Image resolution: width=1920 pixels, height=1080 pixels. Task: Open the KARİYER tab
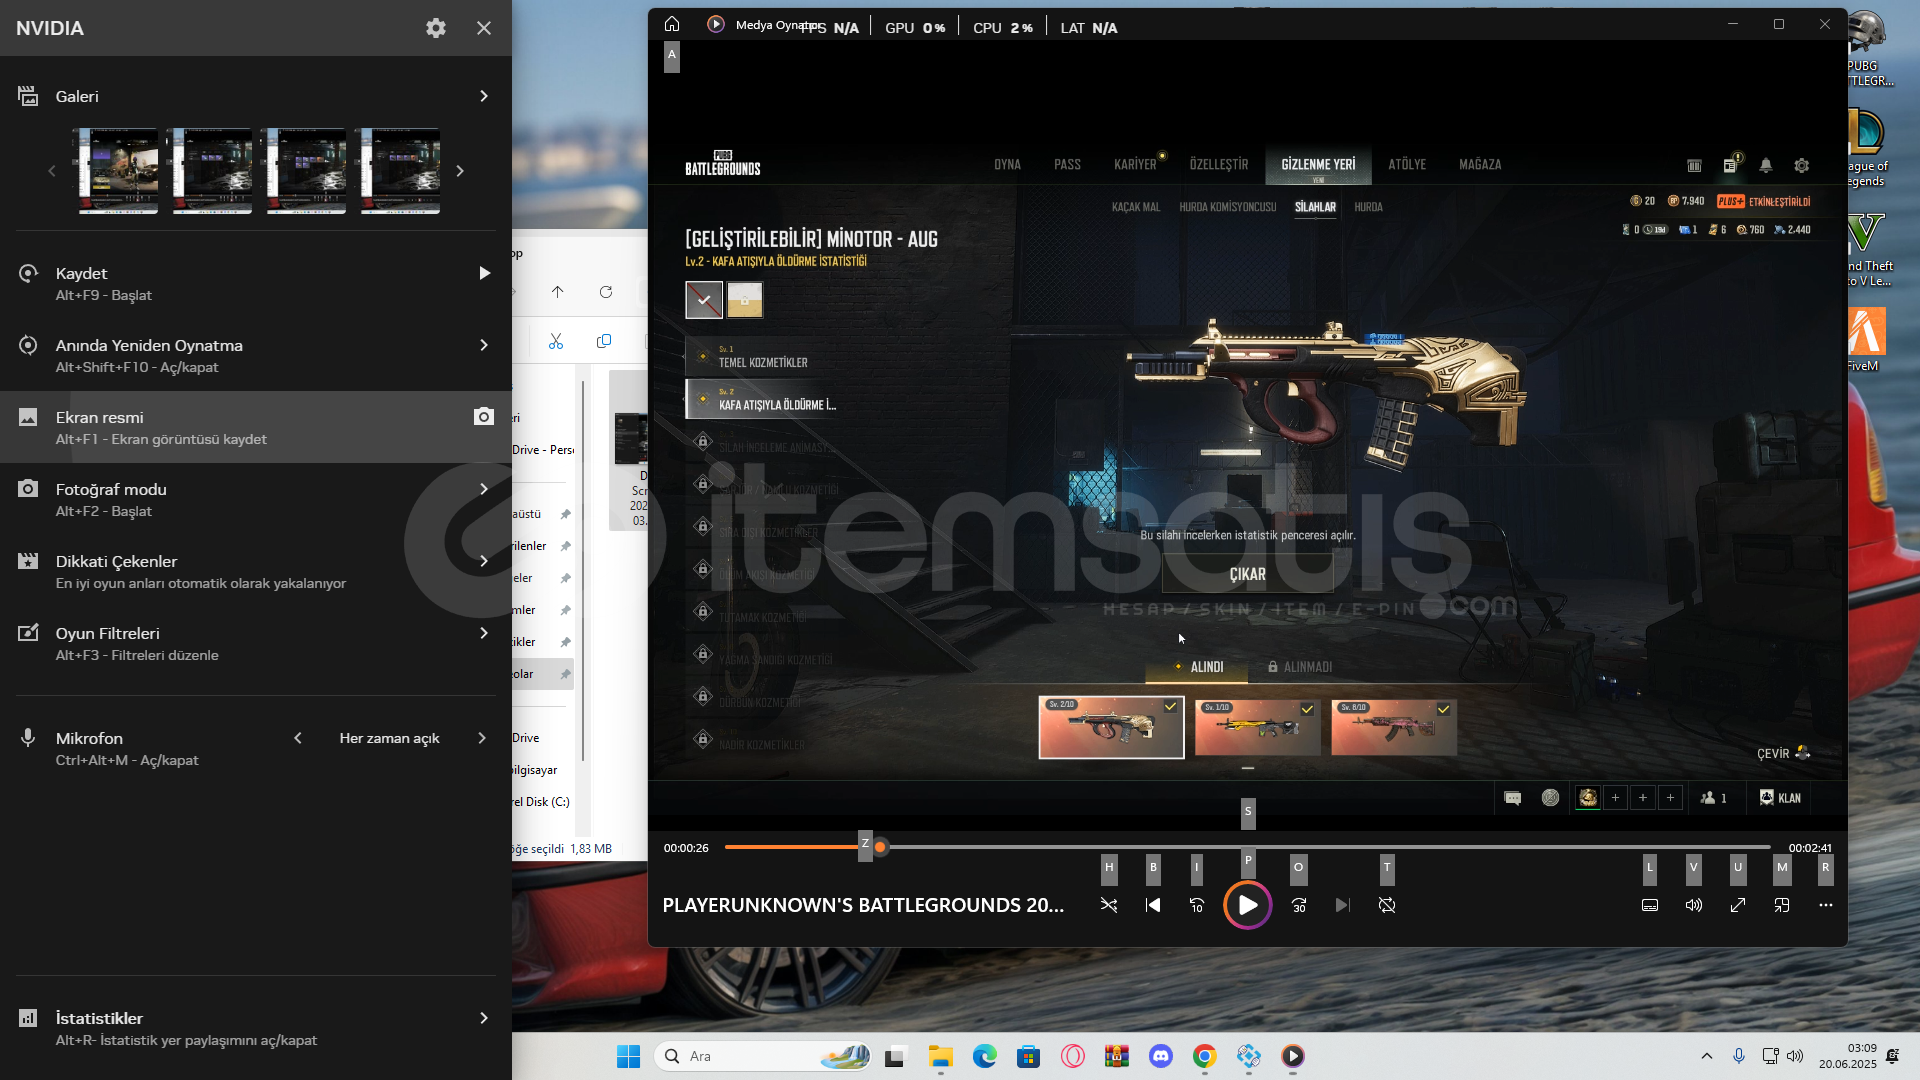click(x=1135, y=164)
